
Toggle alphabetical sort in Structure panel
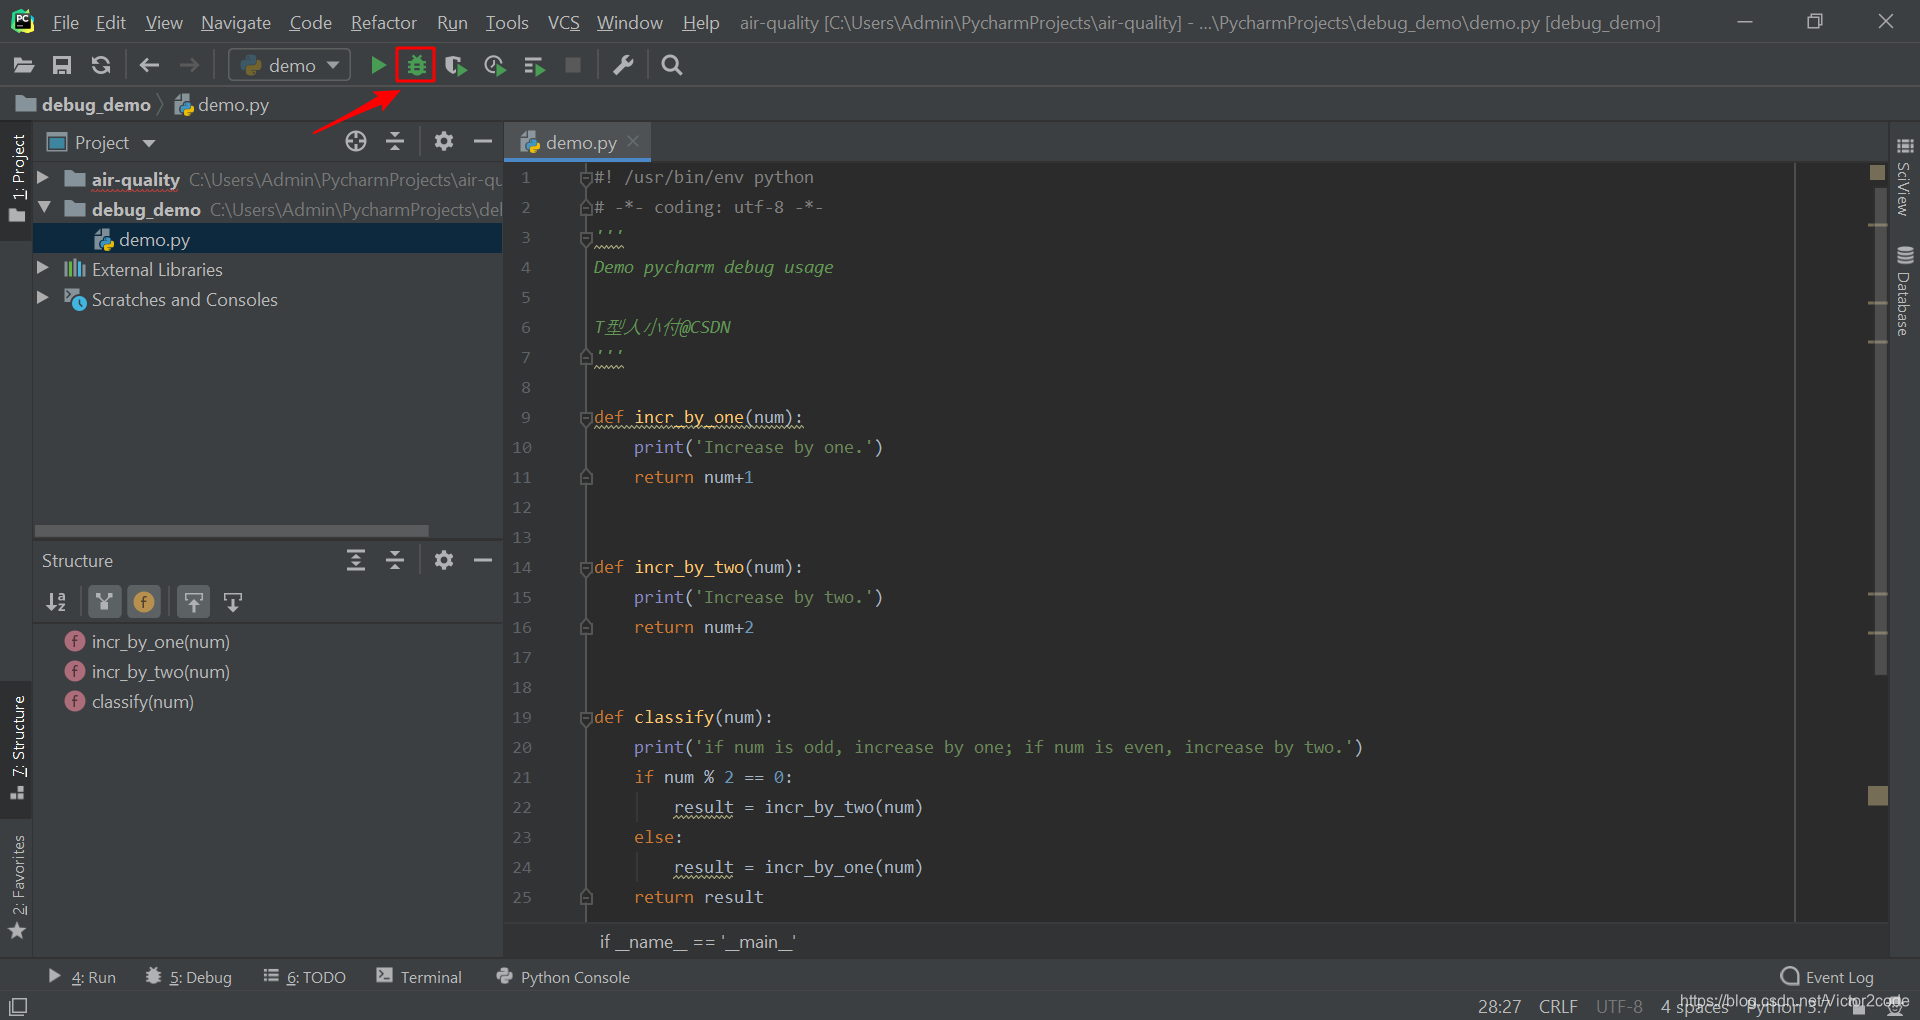point(56,602)
